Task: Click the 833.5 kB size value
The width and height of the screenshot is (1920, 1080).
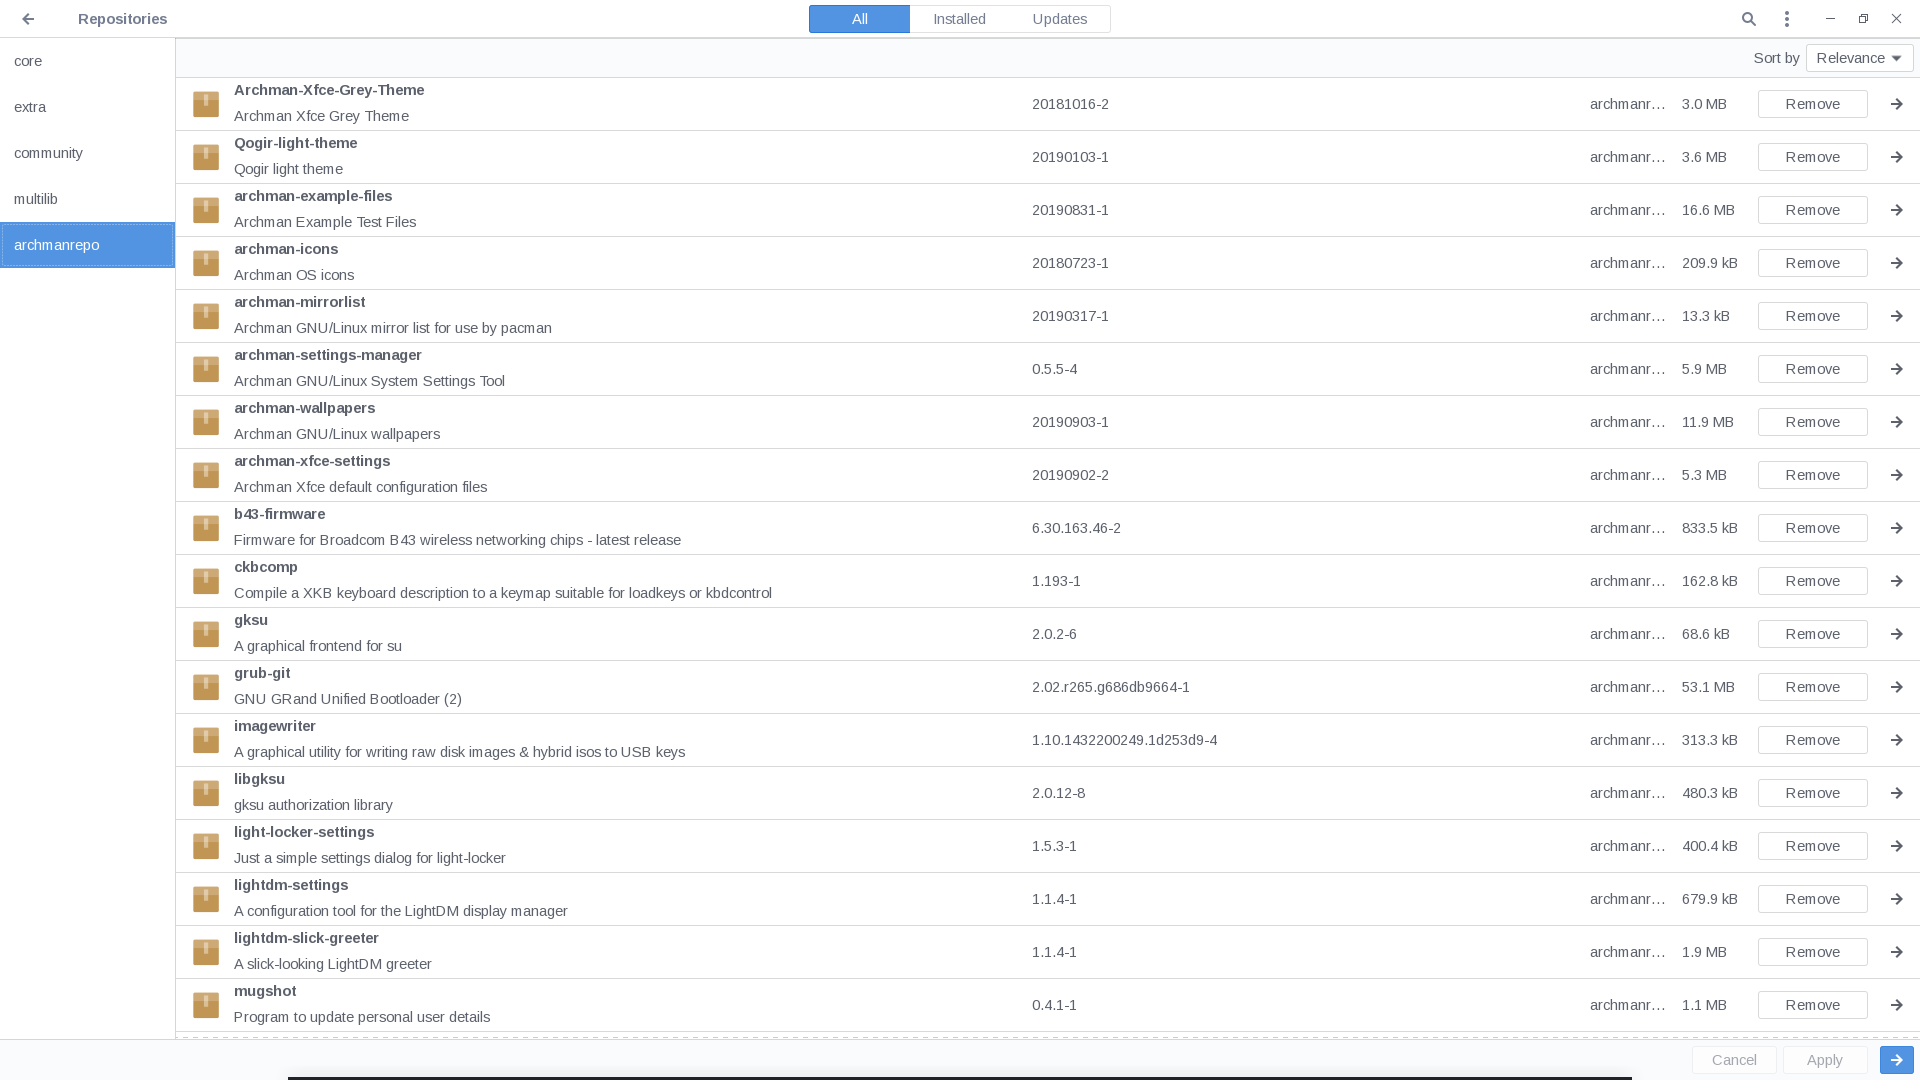Action: tap(1710, 528)
